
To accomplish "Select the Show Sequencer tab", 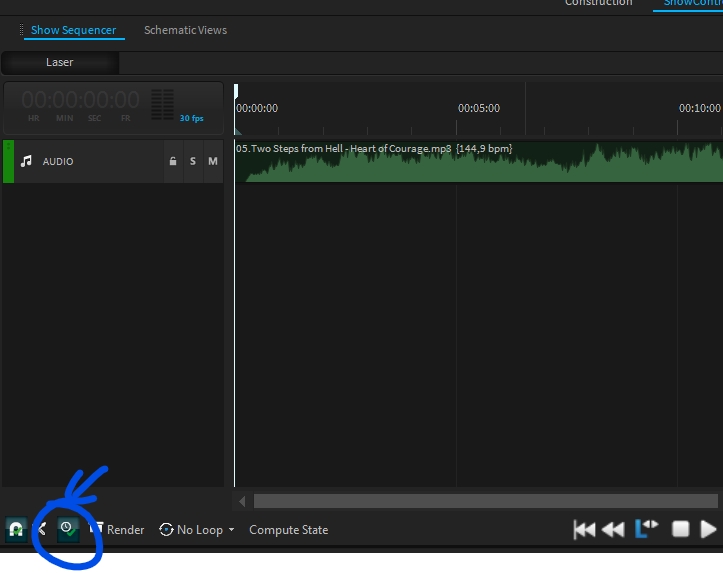I will click(x=73, y=30).
